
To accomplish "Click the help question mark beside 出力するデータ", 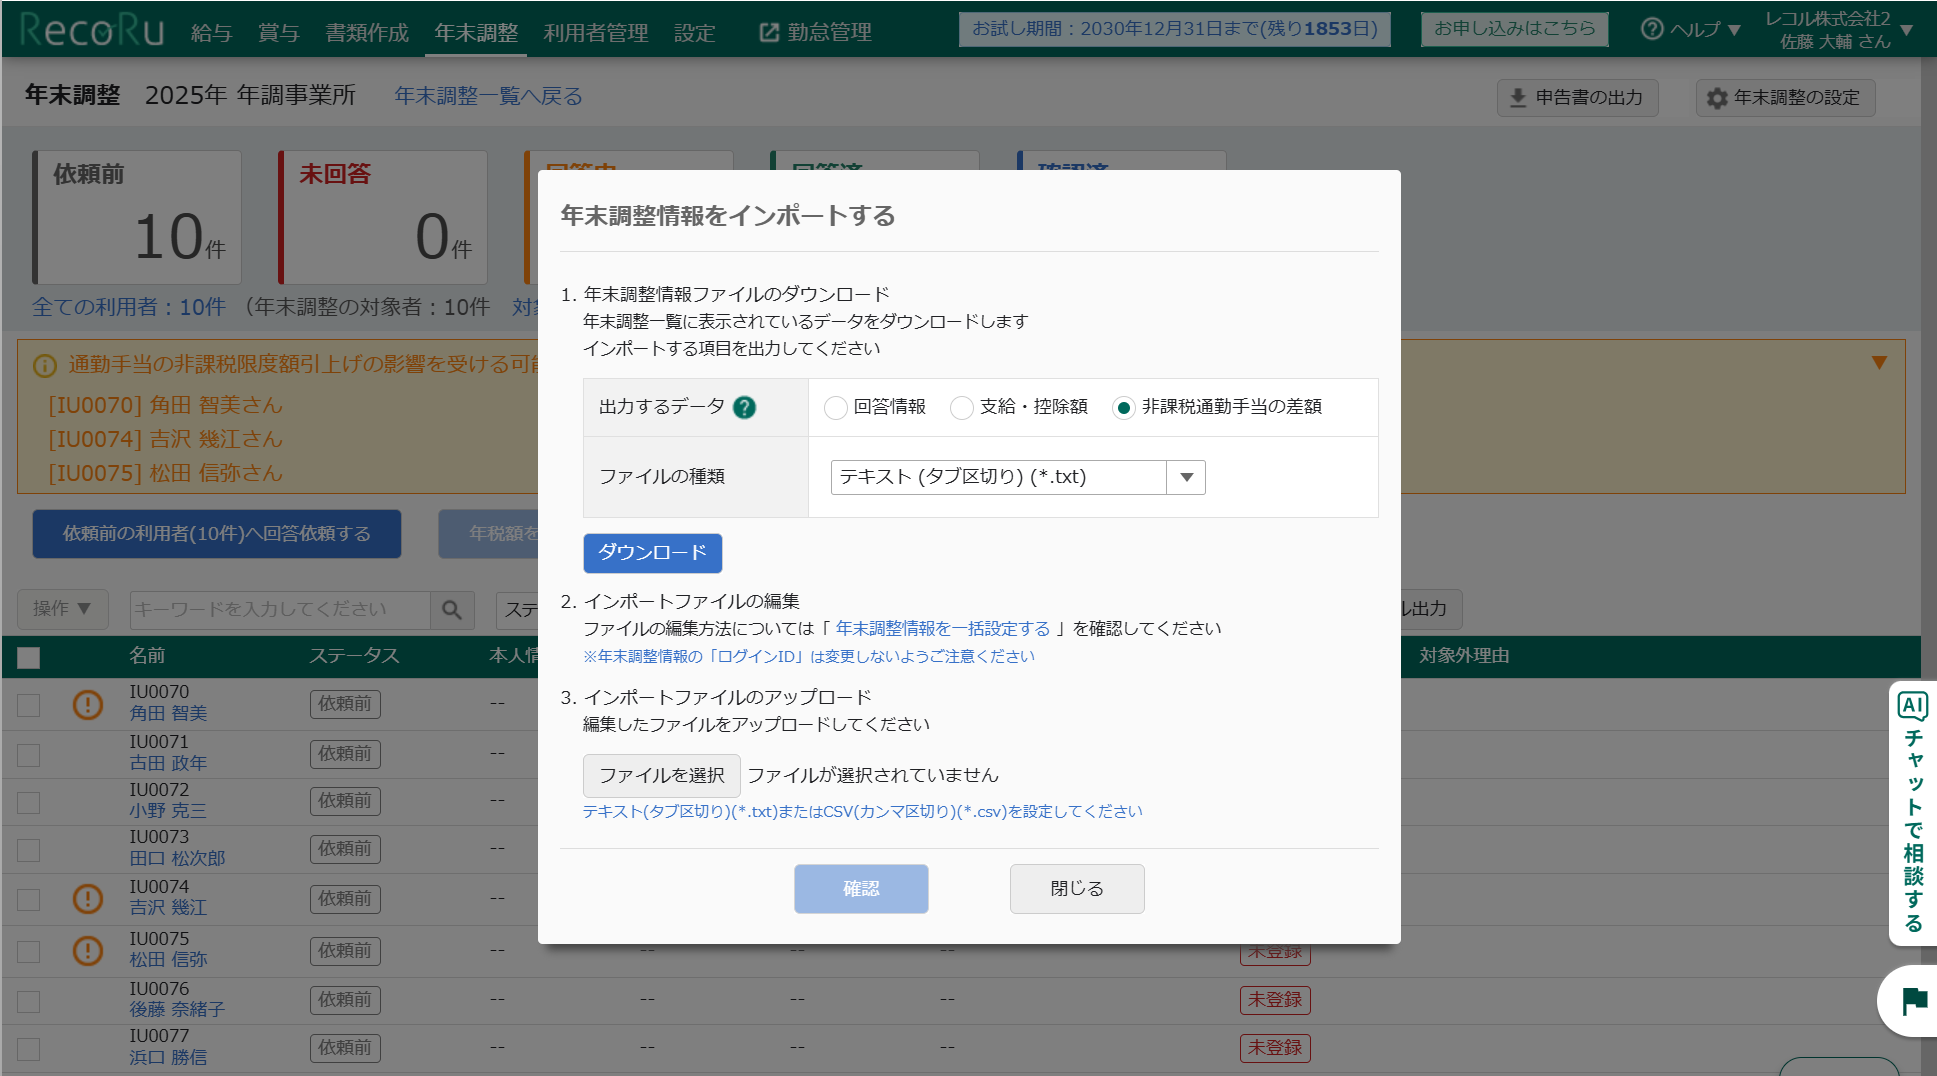I will pos(744,407).
